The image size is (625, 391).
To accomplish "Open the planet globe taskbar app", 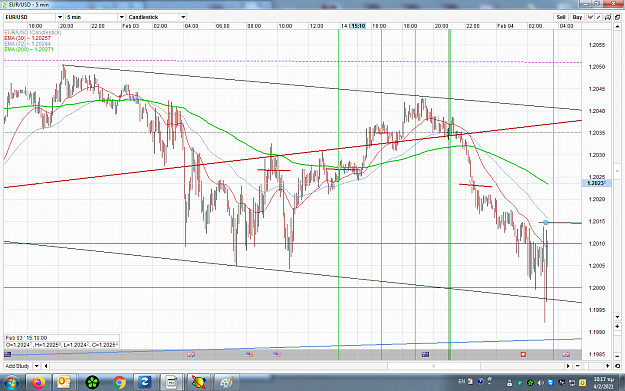I will [199, 383].
